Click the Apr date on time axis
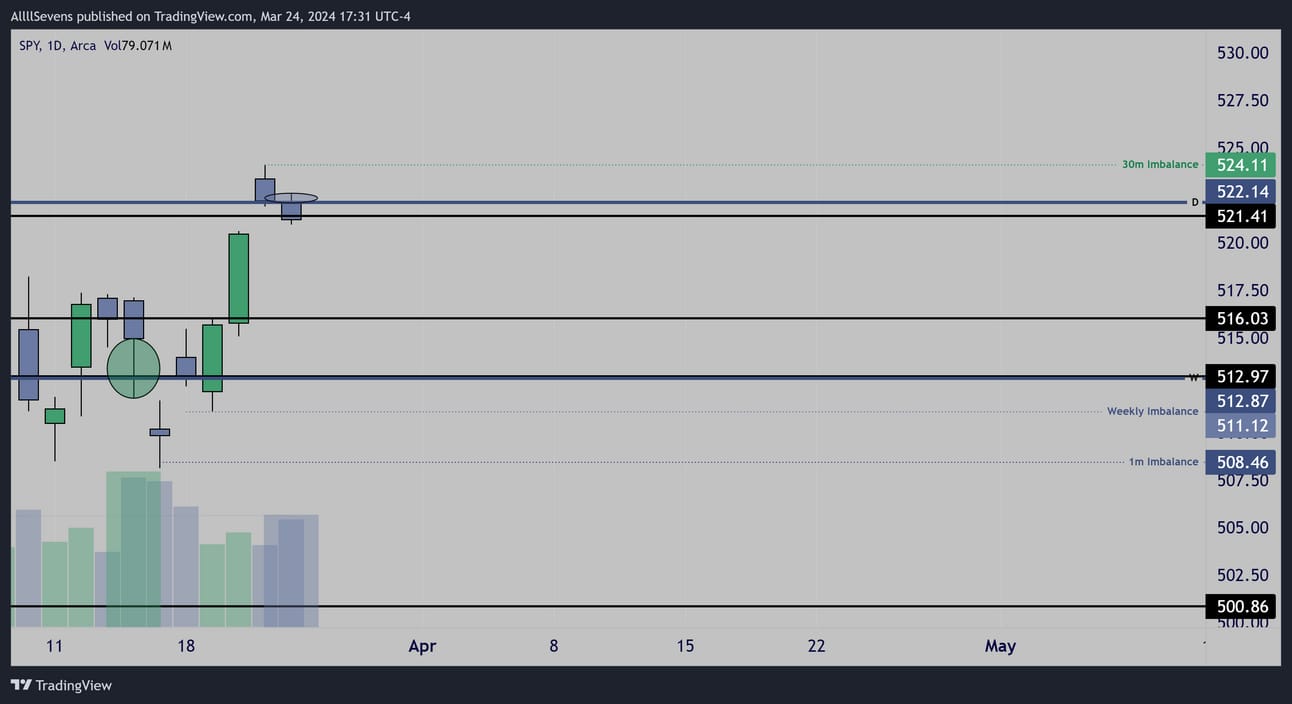The height and width of the screenshot is (704, 1292). (x=422, y=646)
